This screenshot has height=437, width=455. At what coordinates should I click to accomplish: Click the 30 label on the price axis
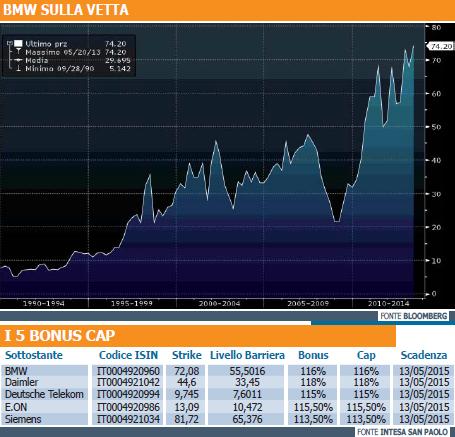click(x=436, y=194)
